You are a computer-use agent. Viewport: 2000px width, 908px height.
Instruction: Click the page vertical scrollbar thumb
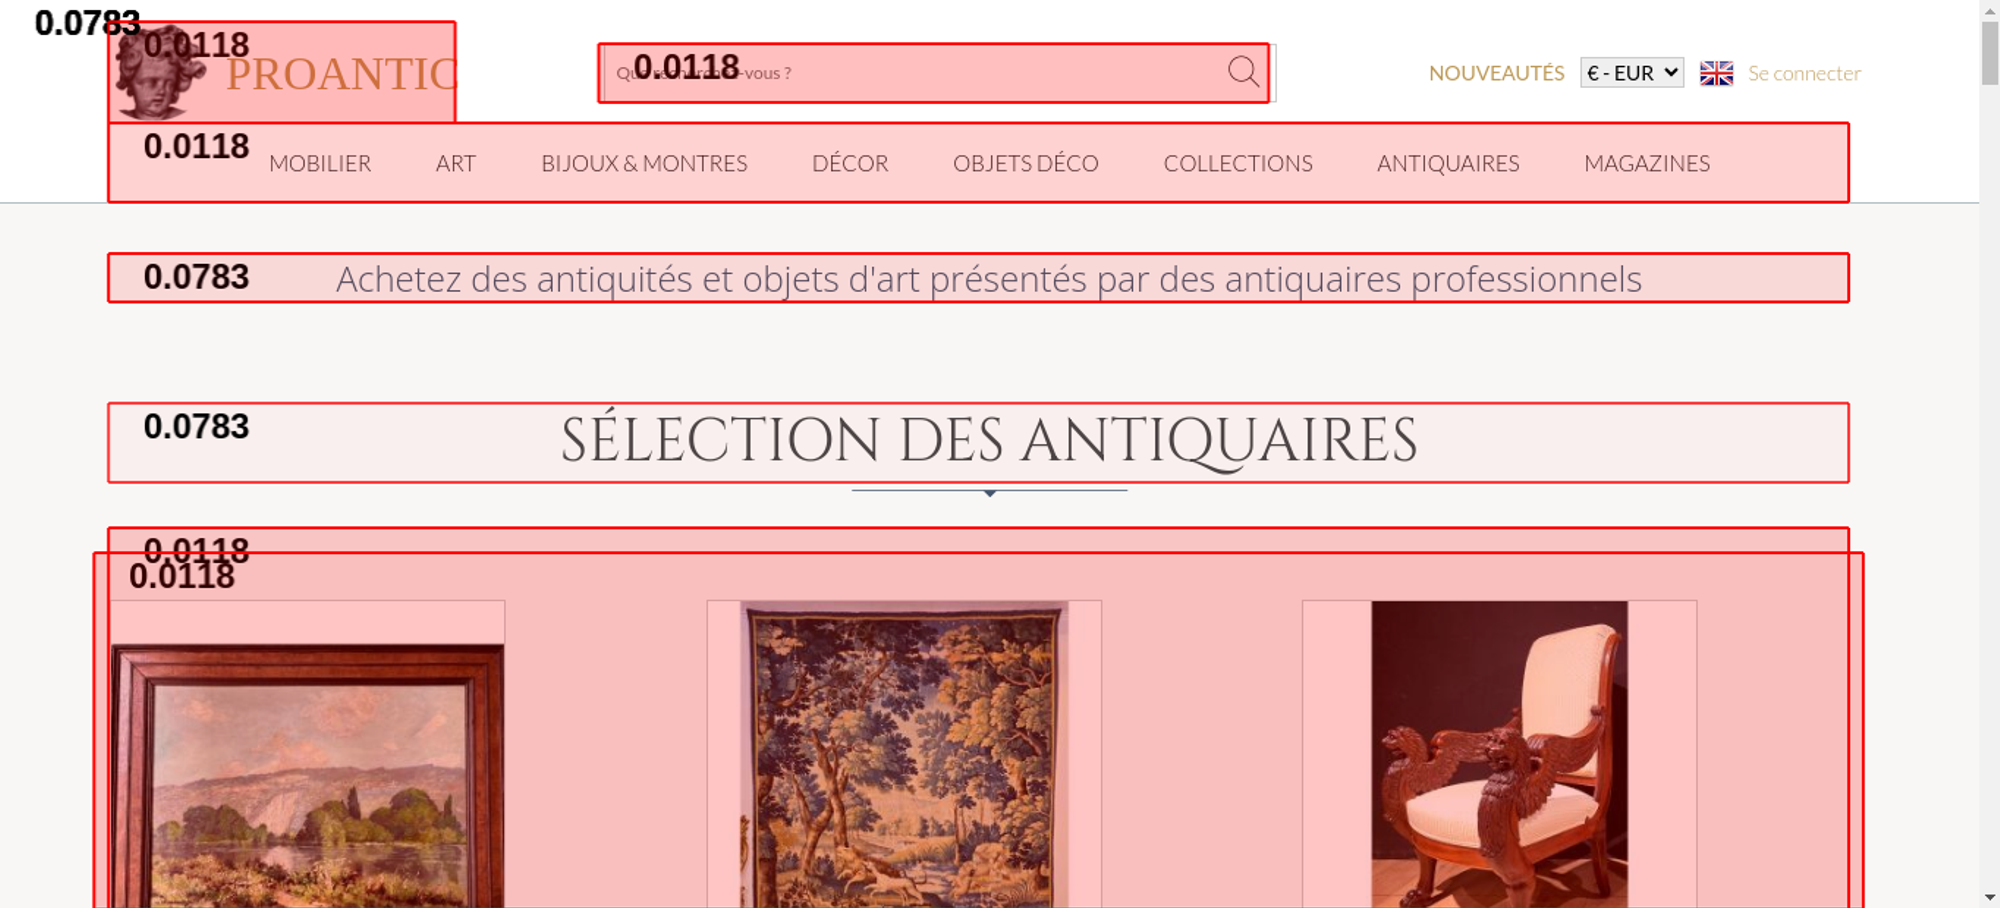[x=1990, y=52]
